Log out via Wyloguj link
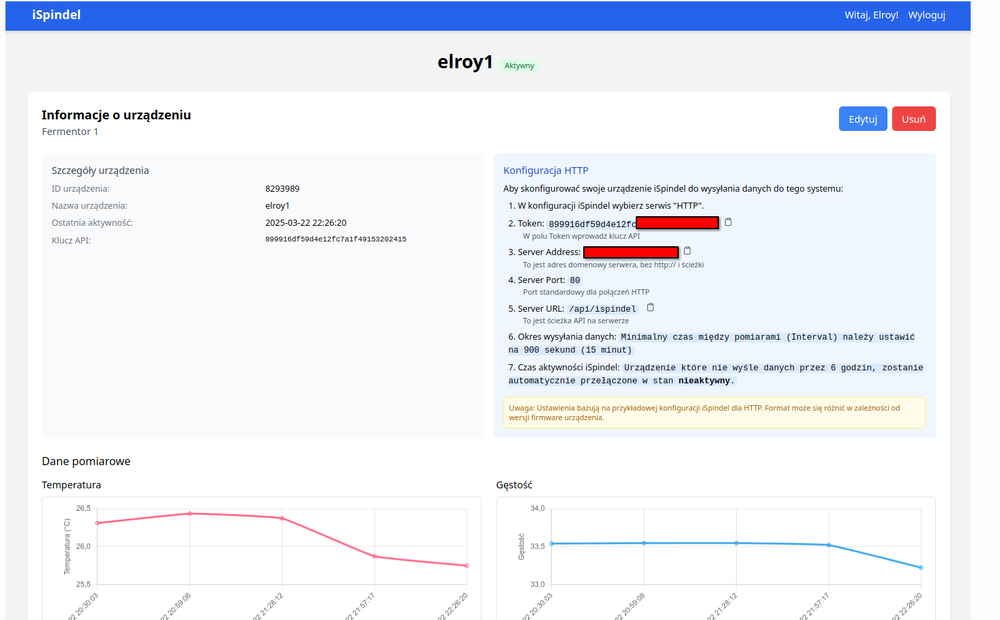The width and height of the screenshot is (1000, 620). click(926, 15)
